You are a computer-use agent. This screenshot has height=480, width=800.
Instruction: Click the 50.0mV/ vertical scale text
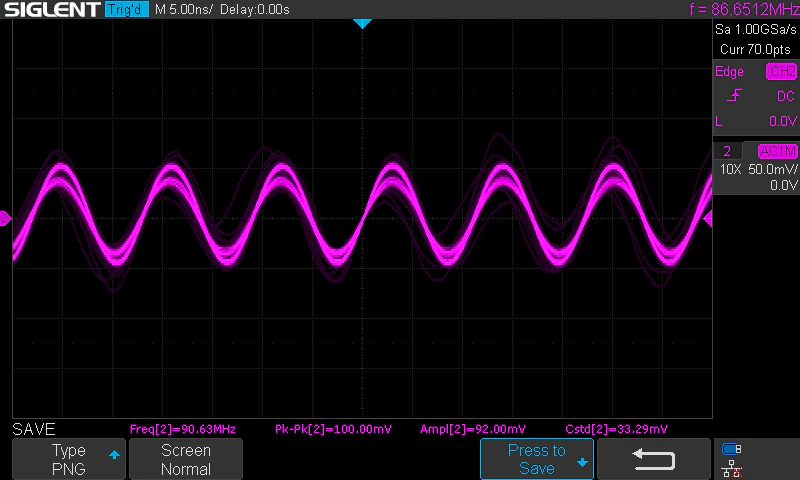[773, 169]
